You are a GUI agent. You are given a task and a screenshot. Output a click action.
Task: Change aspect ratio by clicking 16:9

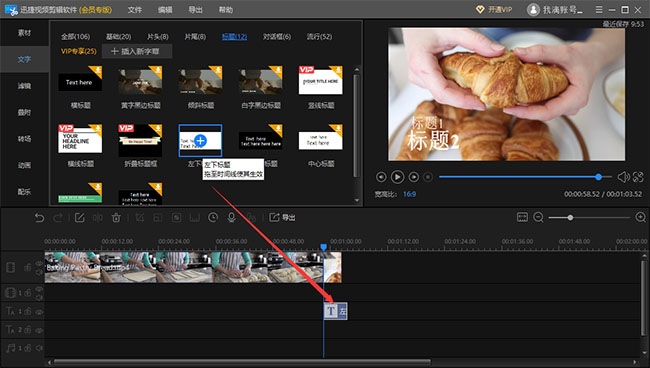click(409, 194)
